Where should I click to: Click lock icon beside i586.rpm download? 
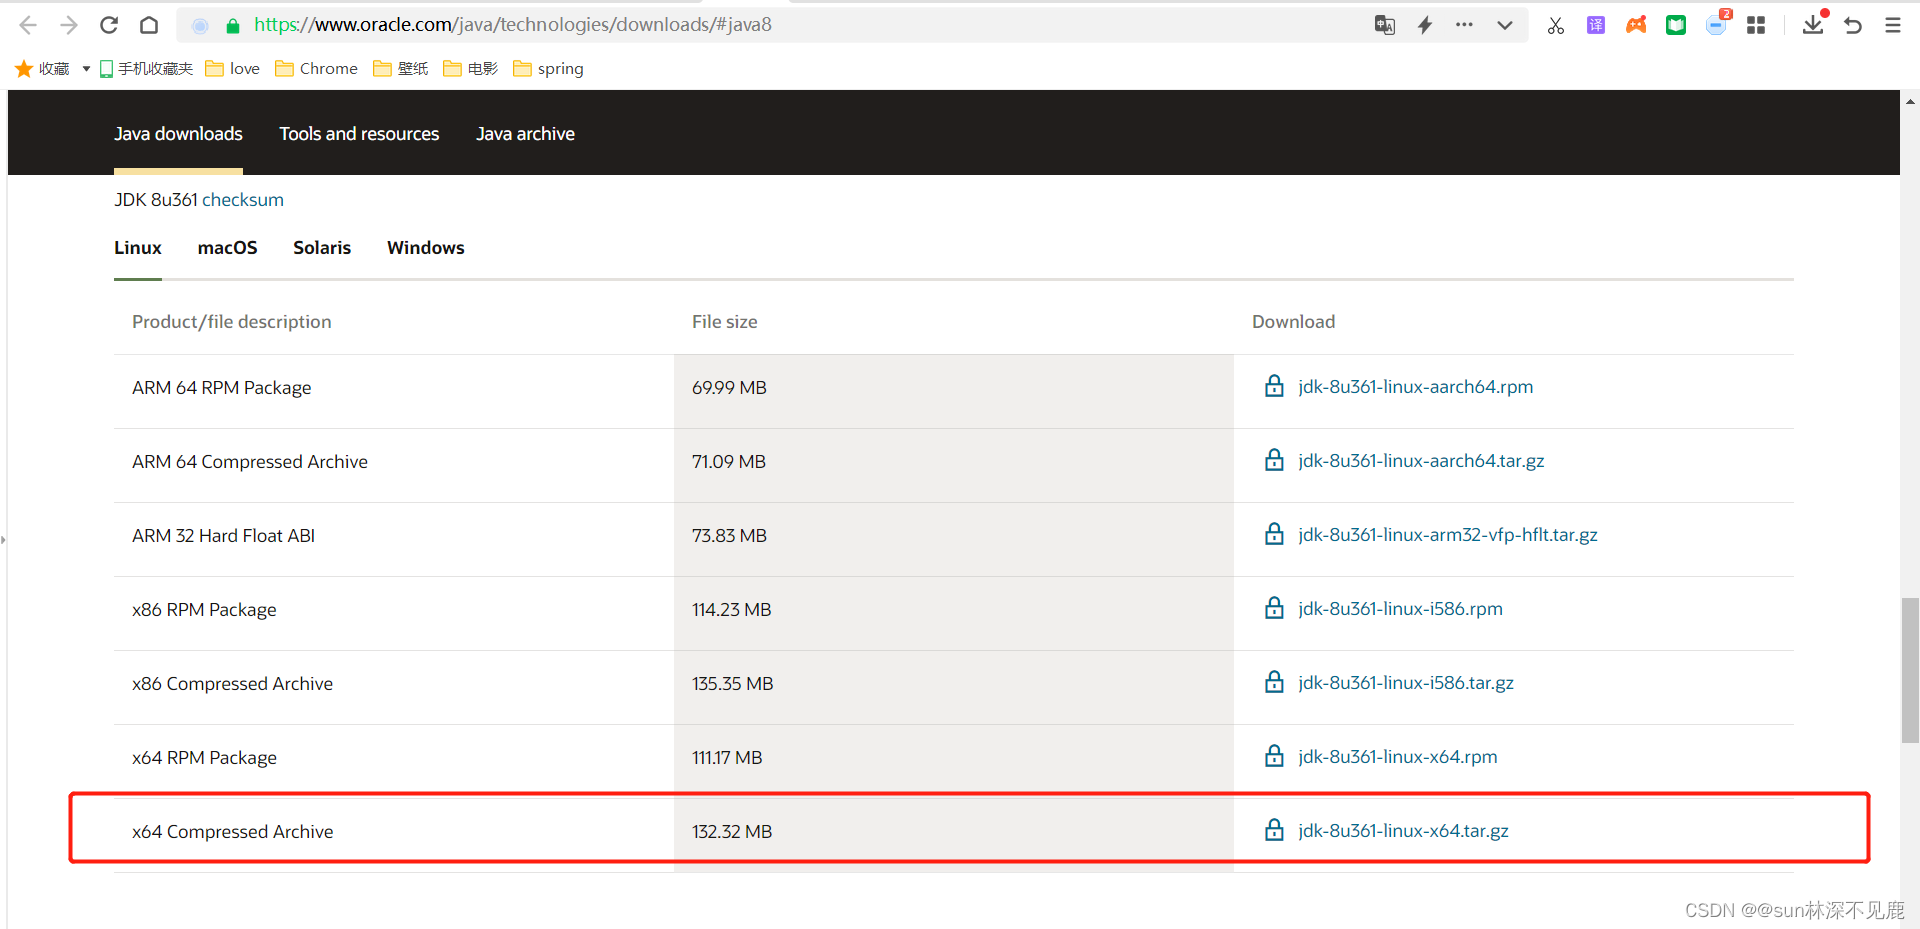(x=1274, y=608)
